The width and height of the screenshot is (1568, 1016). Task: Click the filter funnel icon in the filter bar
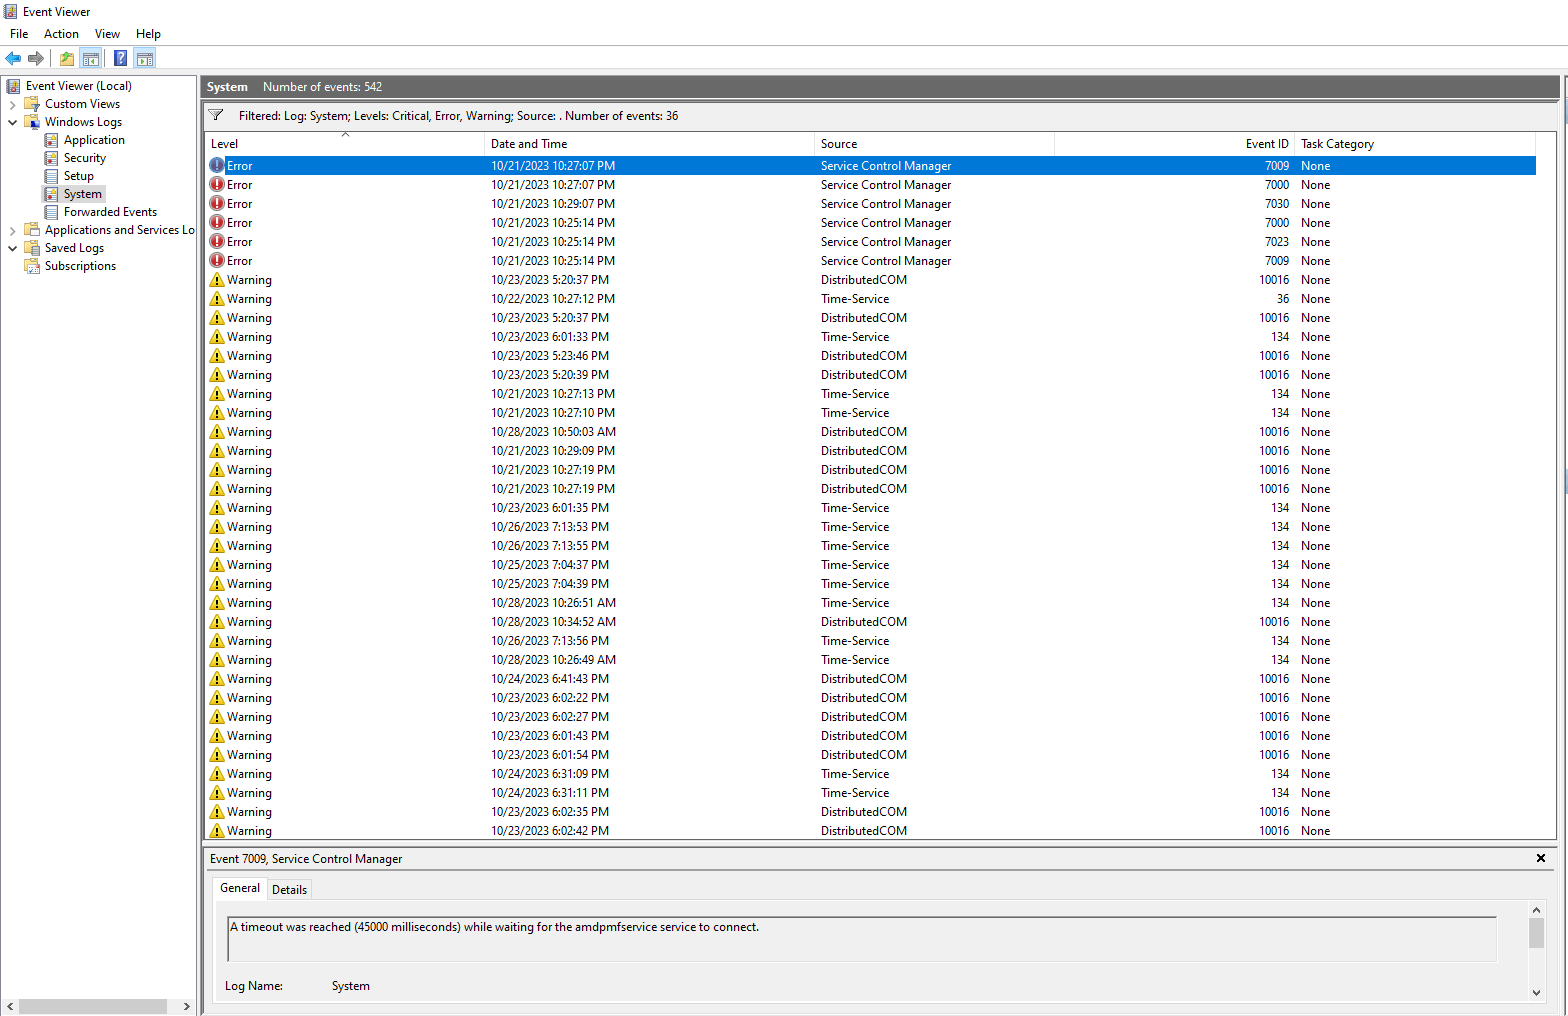[216, 115]
